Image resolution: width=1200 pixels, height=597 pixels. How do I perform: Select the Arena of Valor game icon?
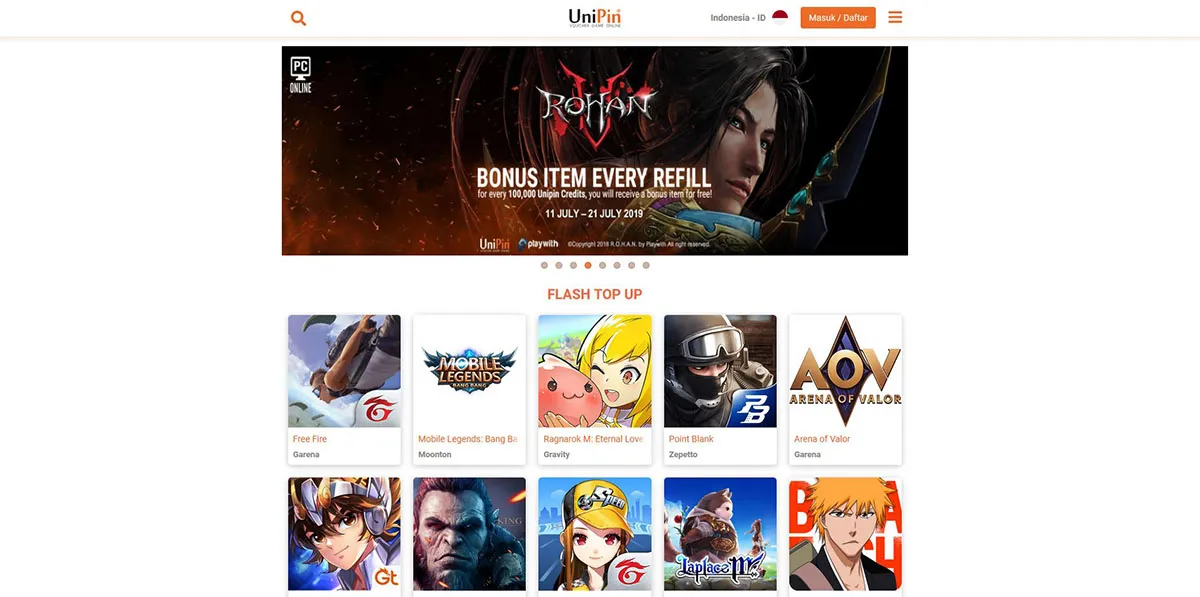click(x=845, y=371)
